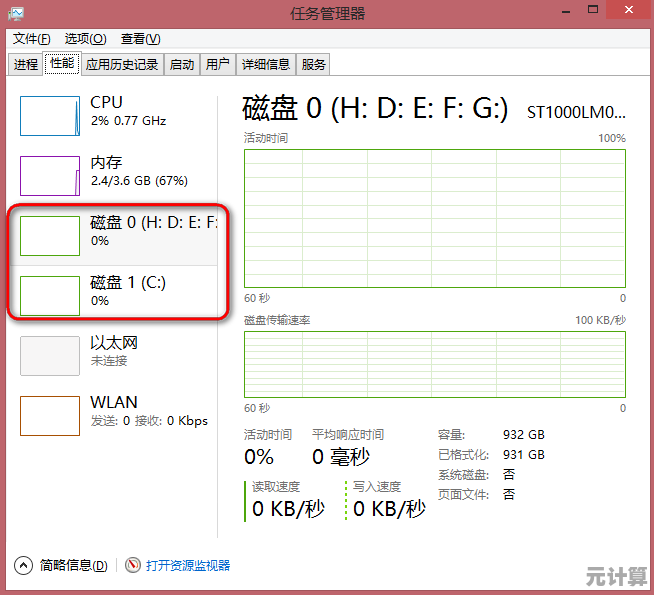Go to the 用户 tab
Viewport: 654px width, 595px height.
pos(218,64)
